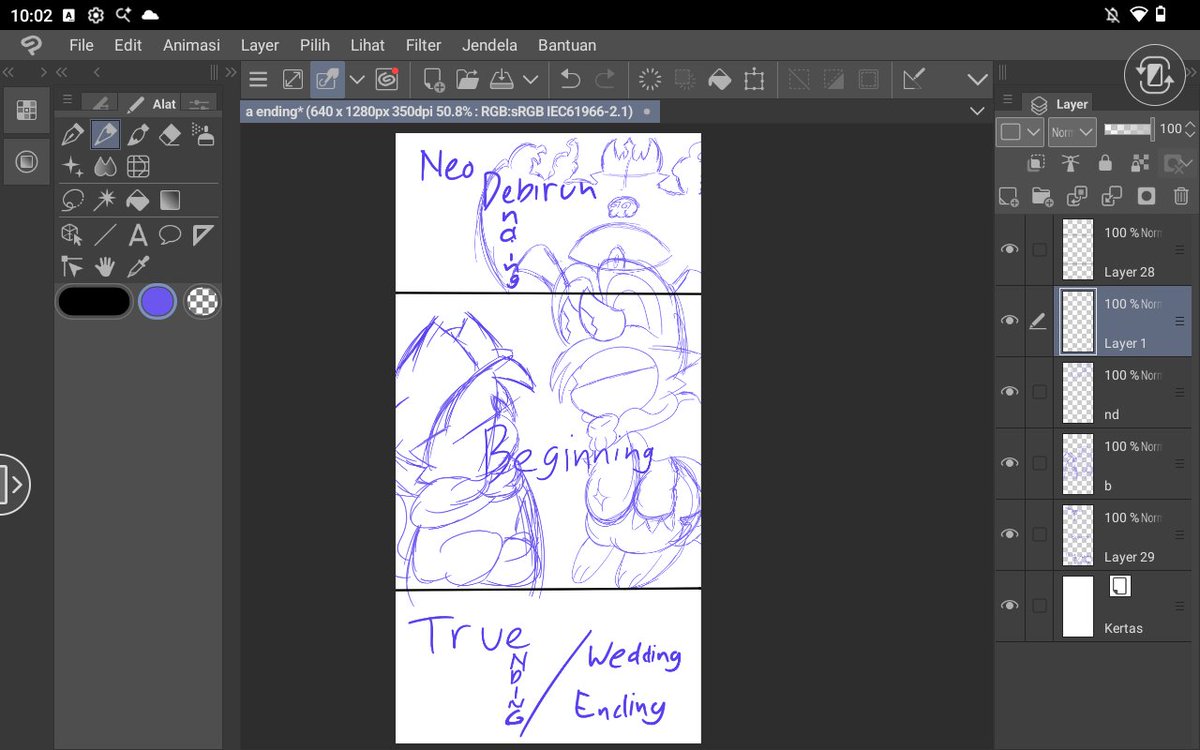1200x750 pixels.
Task: Toggle Clip to layer below
Action: click(x=1036, y=163)
